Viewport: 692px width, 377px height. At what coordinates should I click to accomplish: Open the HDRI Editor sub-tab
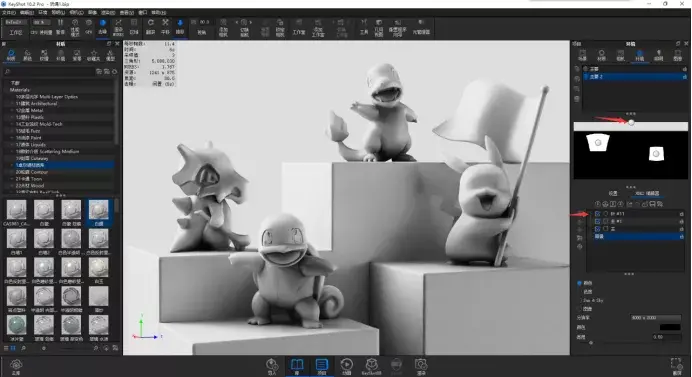(647, 193)
